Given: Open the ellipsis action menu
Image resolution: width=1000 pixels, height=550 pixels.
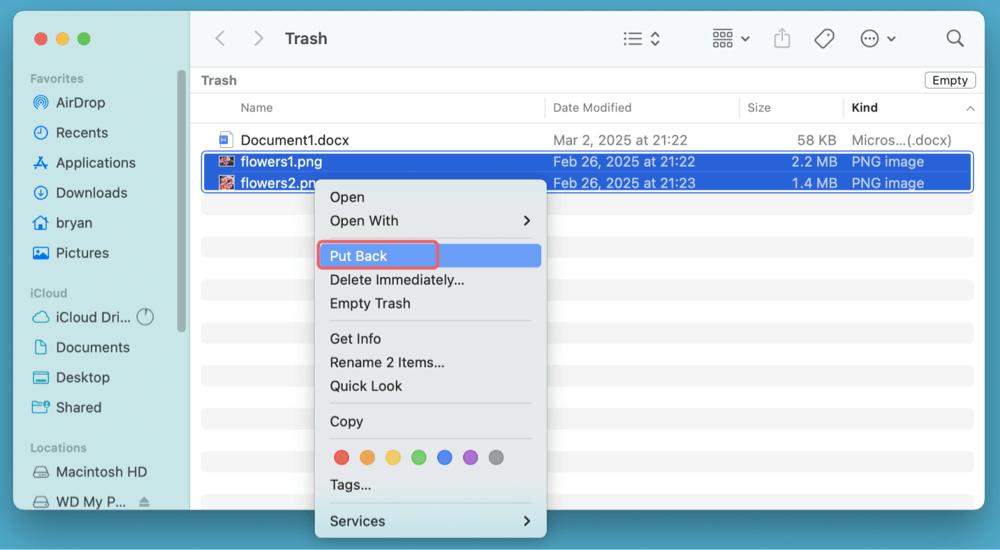Looking at the screenshot, I should point(878,39).
